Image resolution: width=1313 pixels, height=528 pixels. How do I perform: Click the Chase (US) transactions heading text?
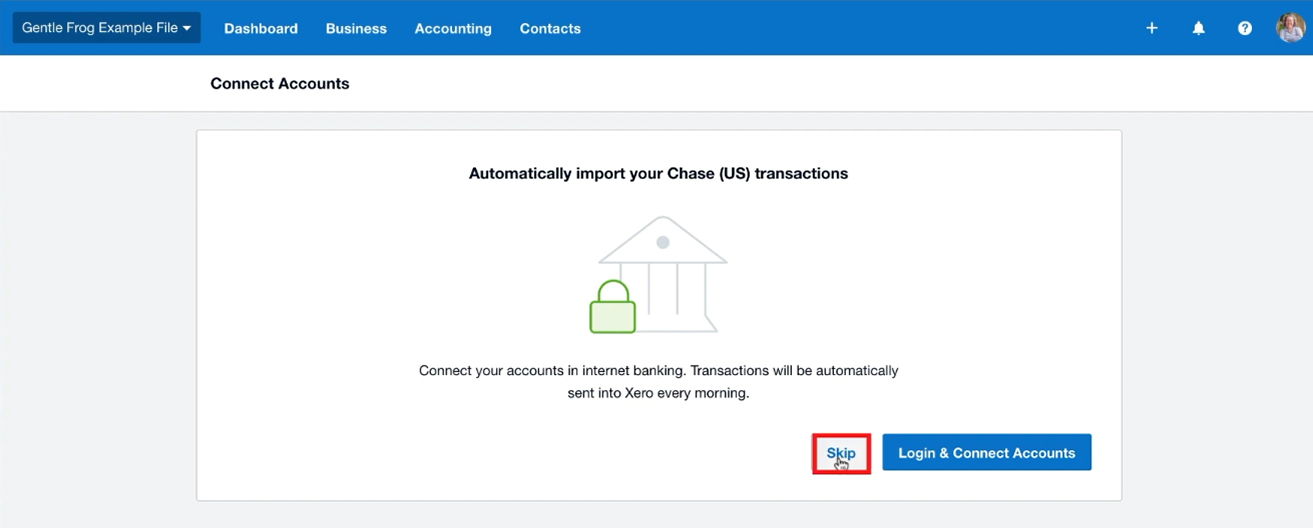click(658, 174)
